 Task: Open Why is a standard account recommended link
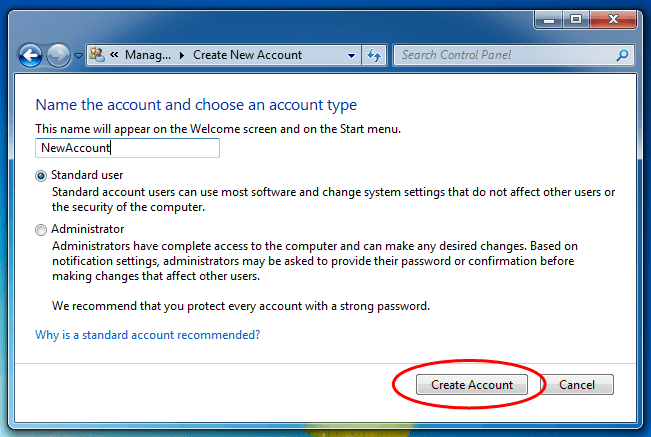click(x=148, y=335)
